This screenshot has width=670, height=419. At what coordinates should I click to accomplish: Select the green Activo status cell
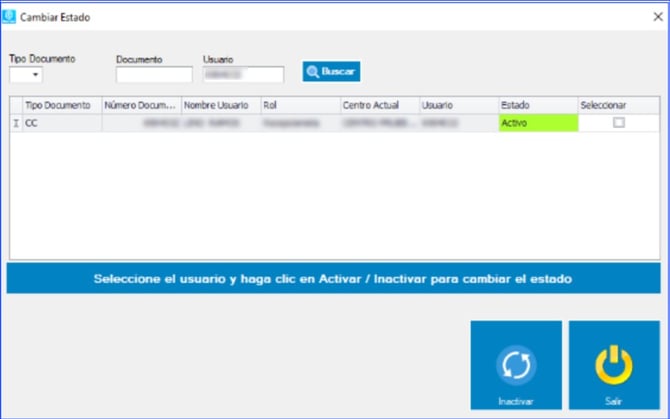click(537, 123)
